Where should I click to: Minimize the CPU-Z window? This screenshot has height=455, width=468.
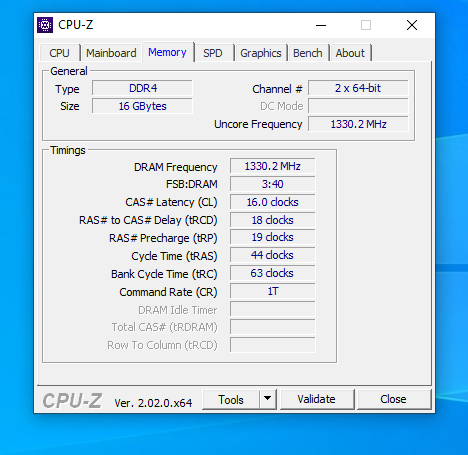321,25
